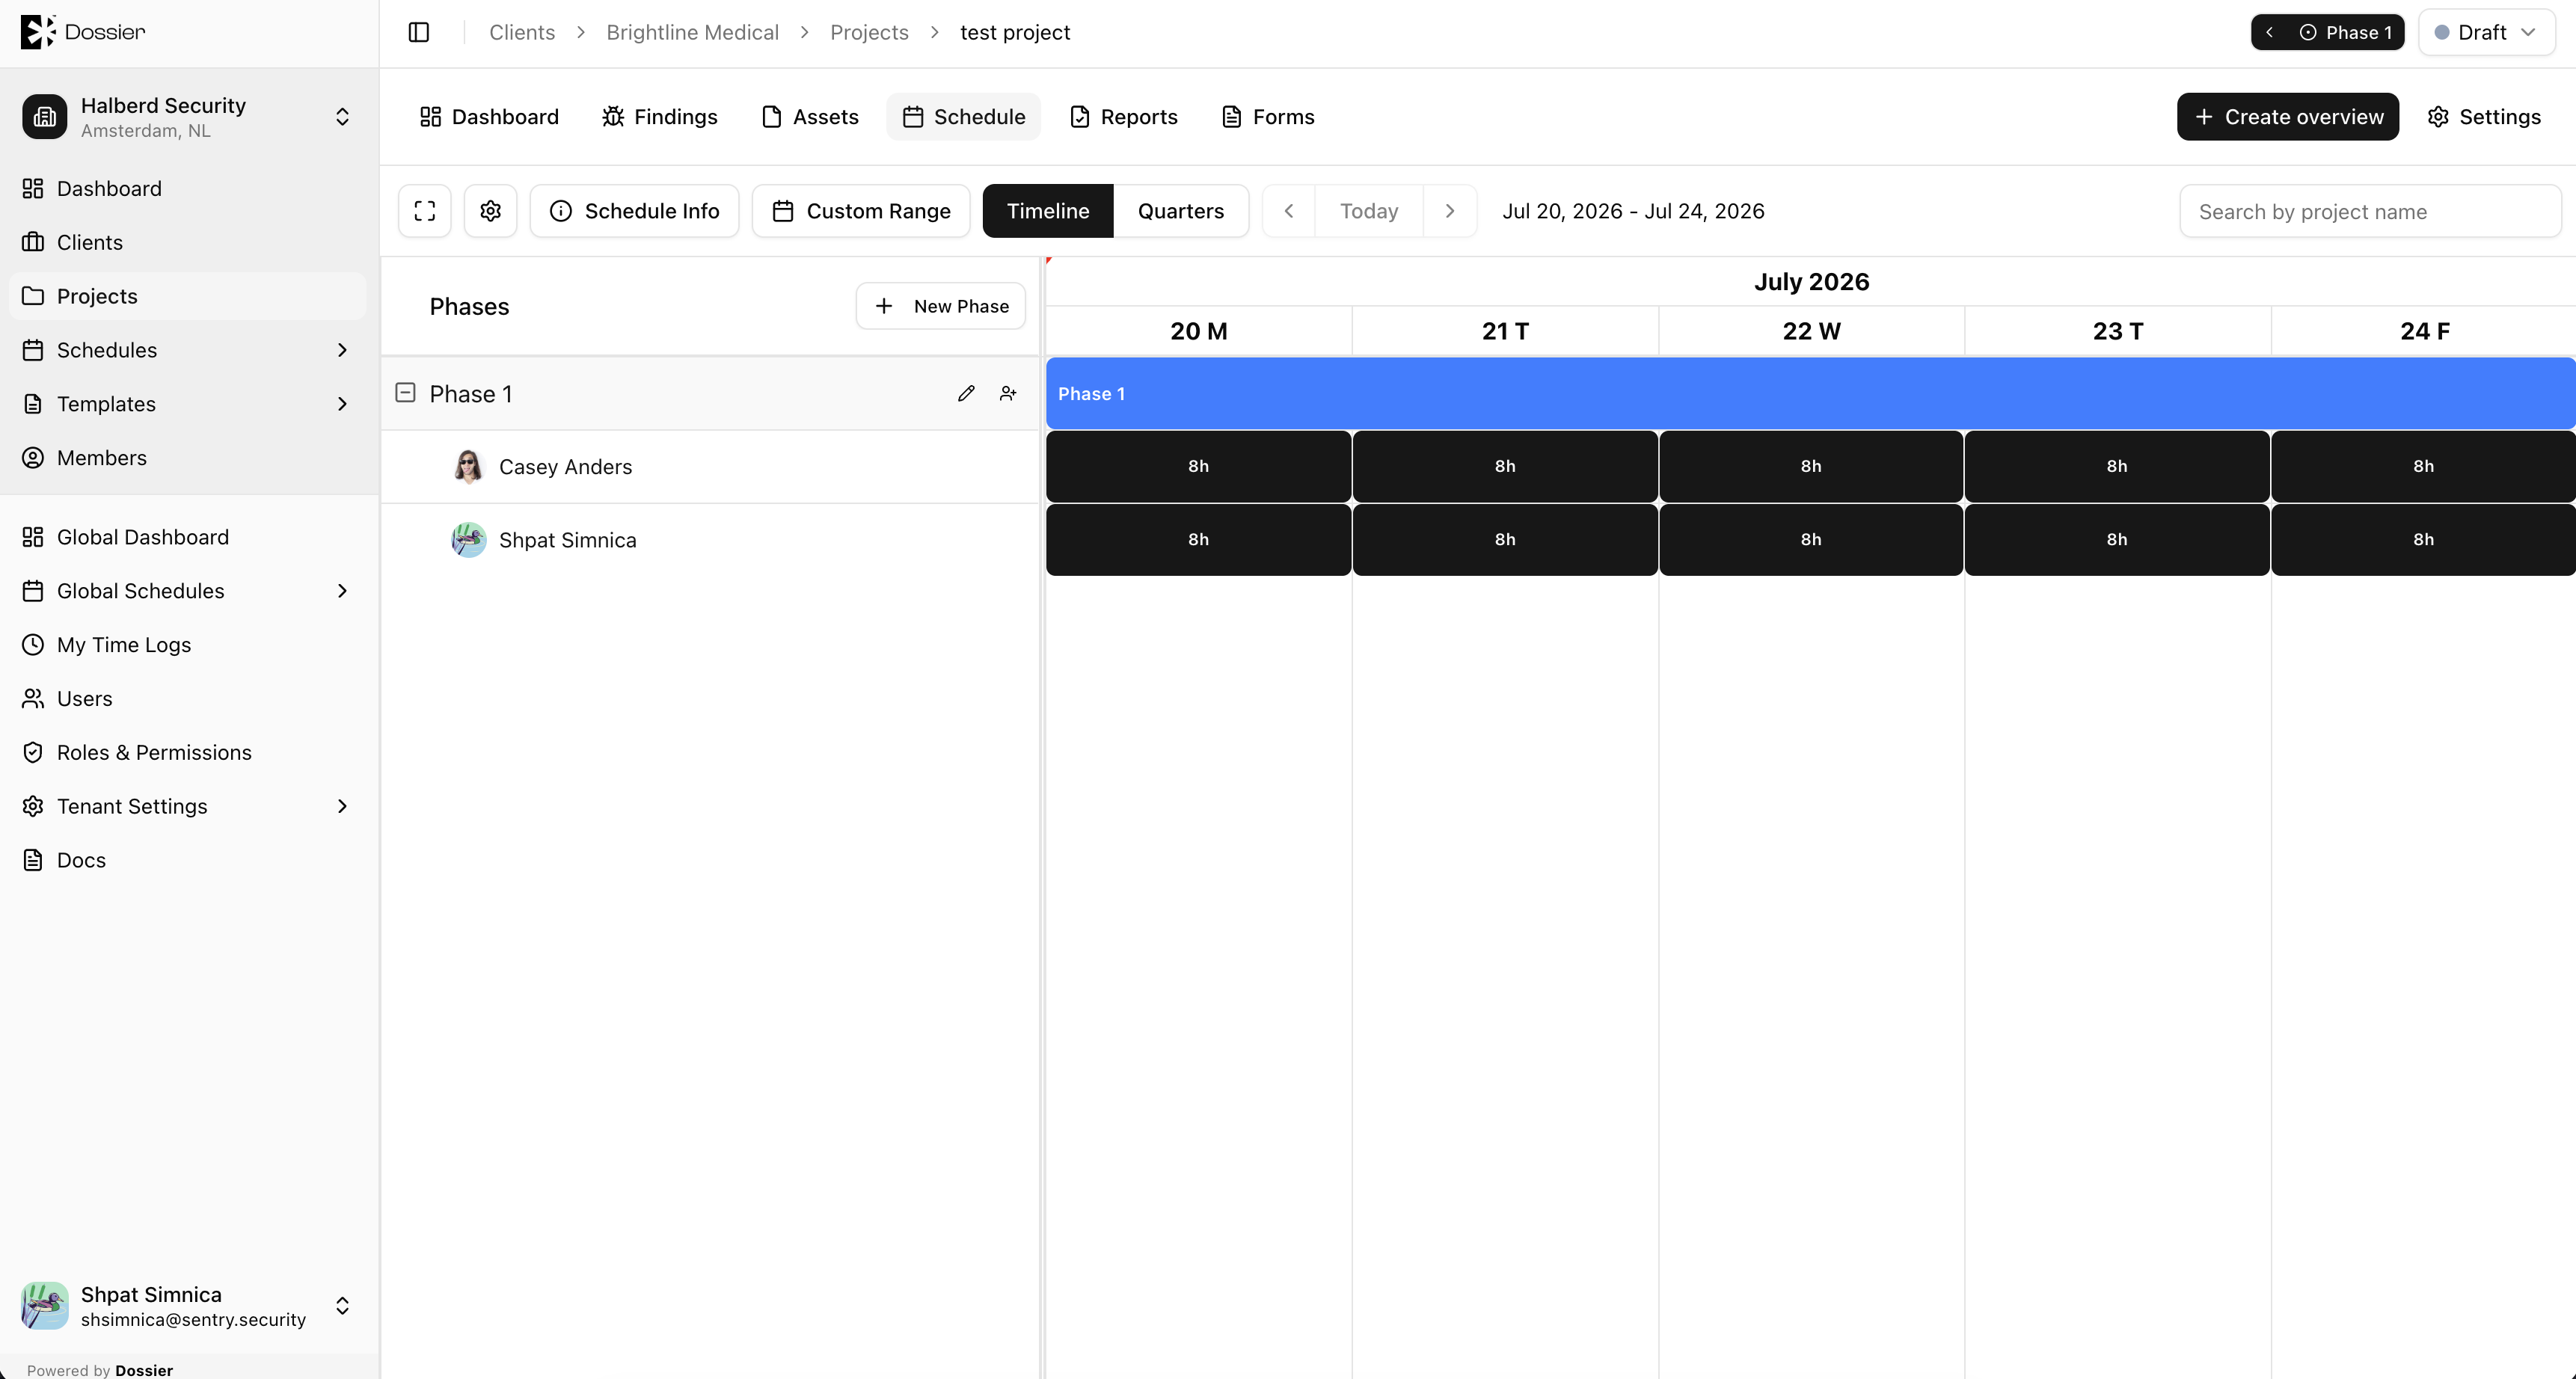Open Roles & Permissions

188,752
